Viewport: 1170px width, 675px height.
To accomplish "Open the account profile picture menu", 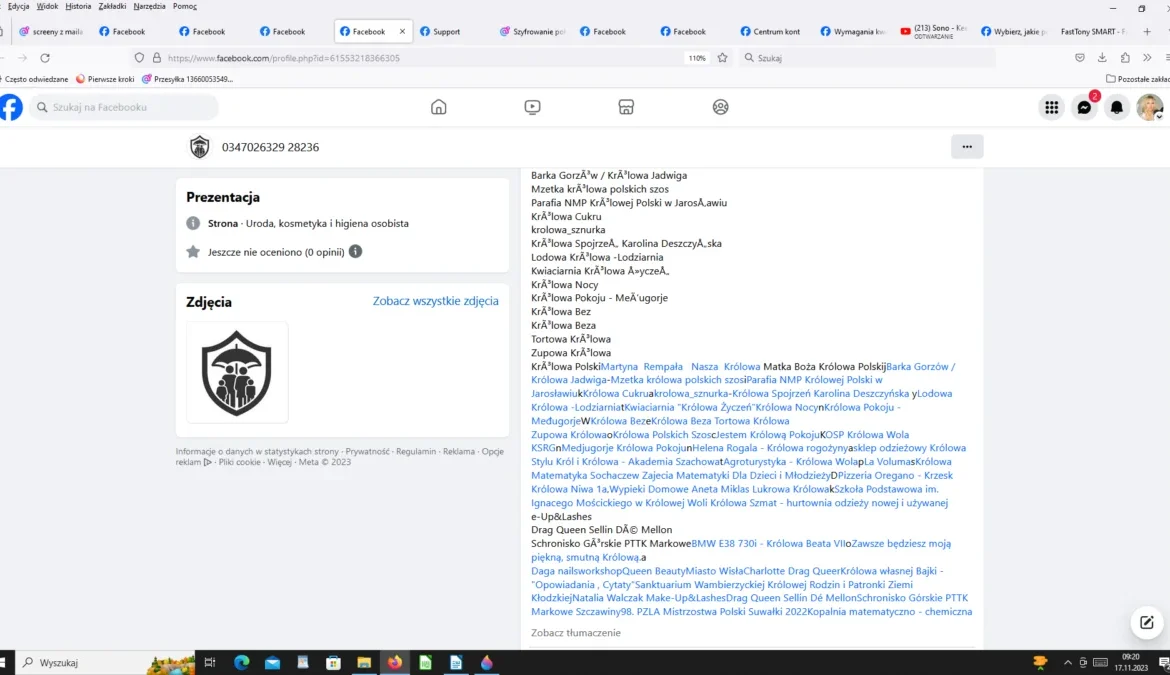I will 1149,107.
